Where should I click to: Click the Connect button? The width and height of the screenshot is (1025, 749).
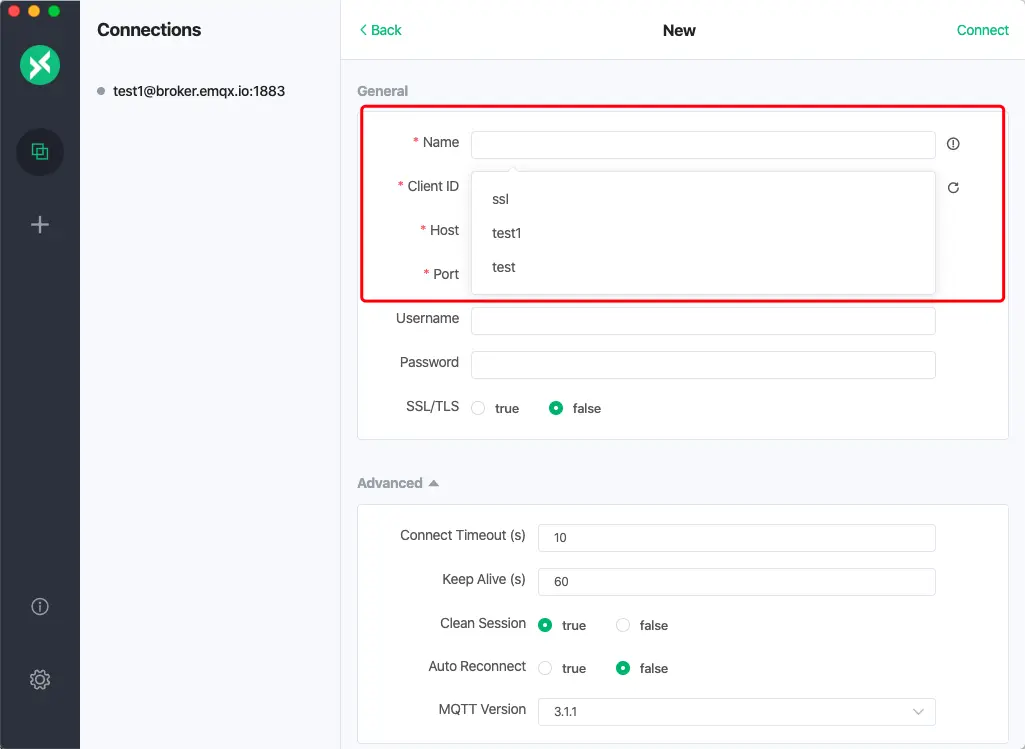[x=982, y=30]
